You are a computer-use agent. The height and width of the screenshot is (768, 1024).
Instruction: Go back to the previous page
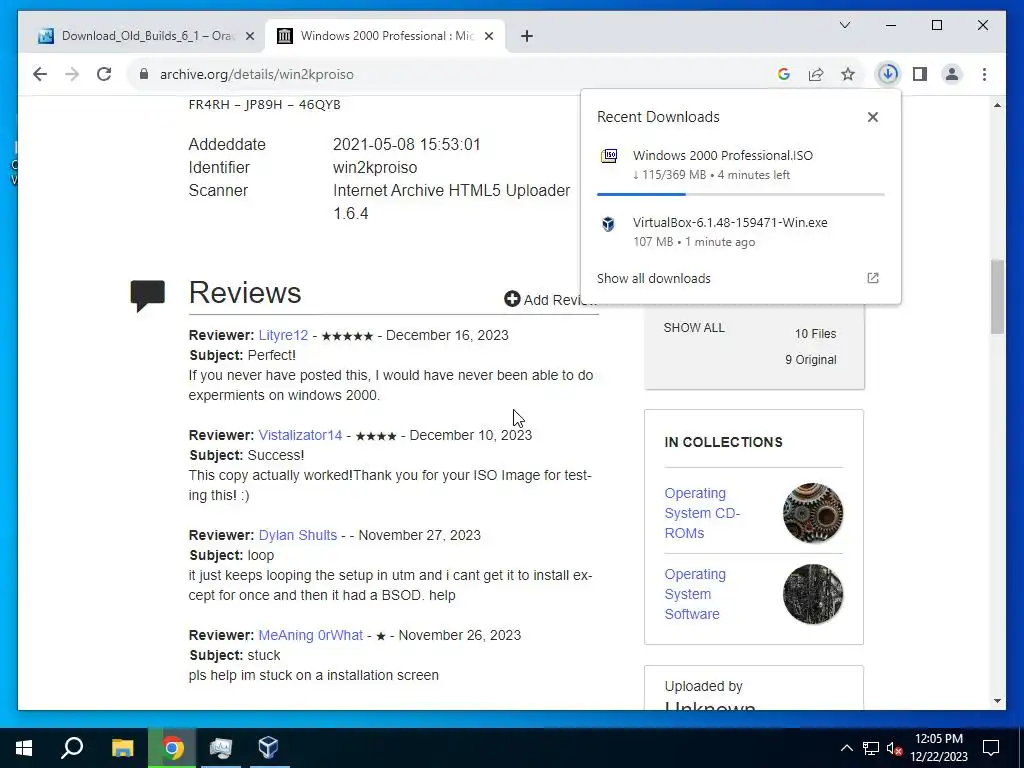coord(40,74)
